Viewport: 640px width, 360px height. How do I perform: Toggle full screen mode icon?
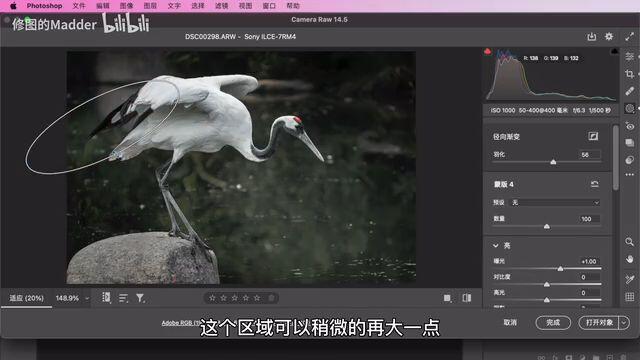click(629, 37)
